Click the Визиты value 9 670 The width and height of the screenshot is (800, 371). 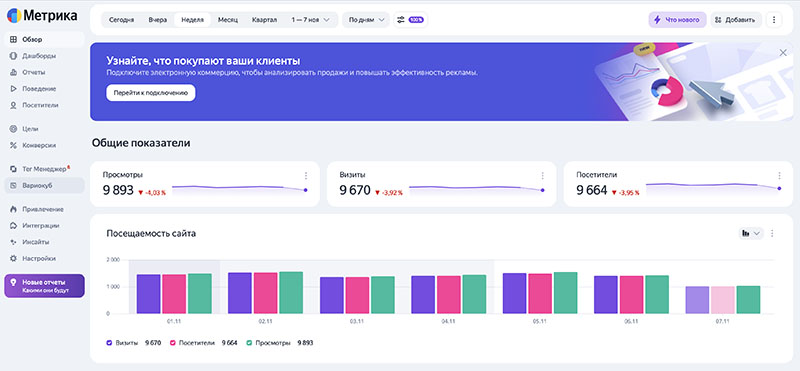(x=355, y=191)
